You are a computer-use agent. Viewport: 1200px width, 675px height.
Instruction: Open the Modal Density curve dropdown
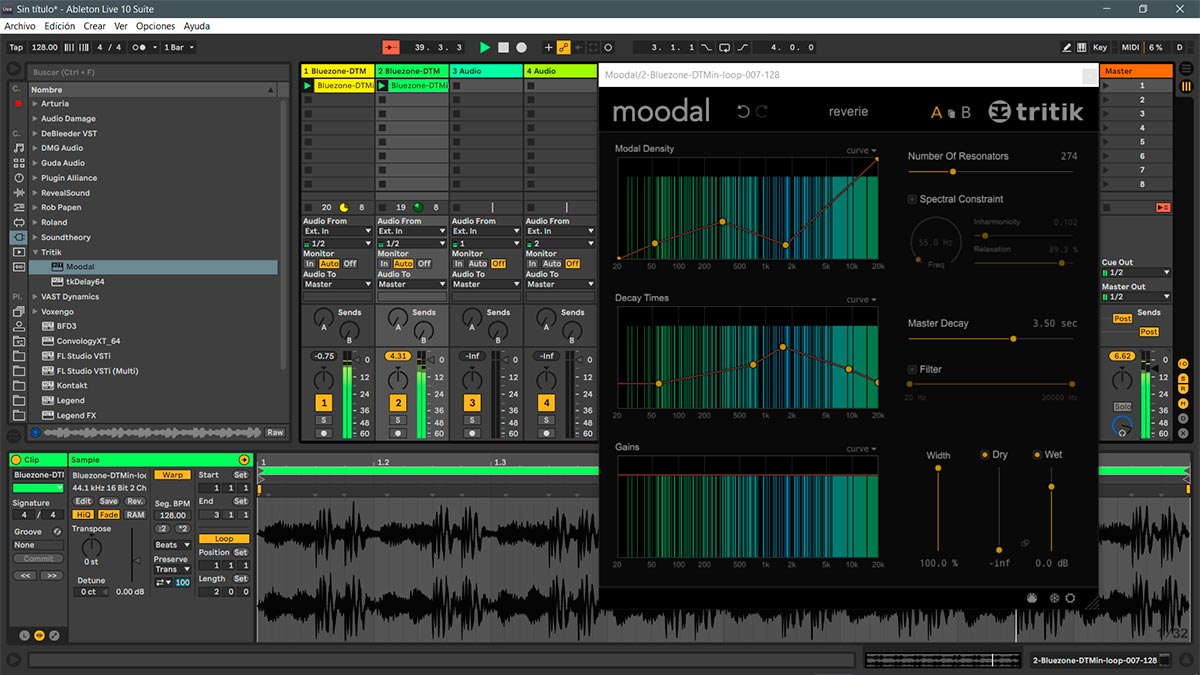point(860,150)
